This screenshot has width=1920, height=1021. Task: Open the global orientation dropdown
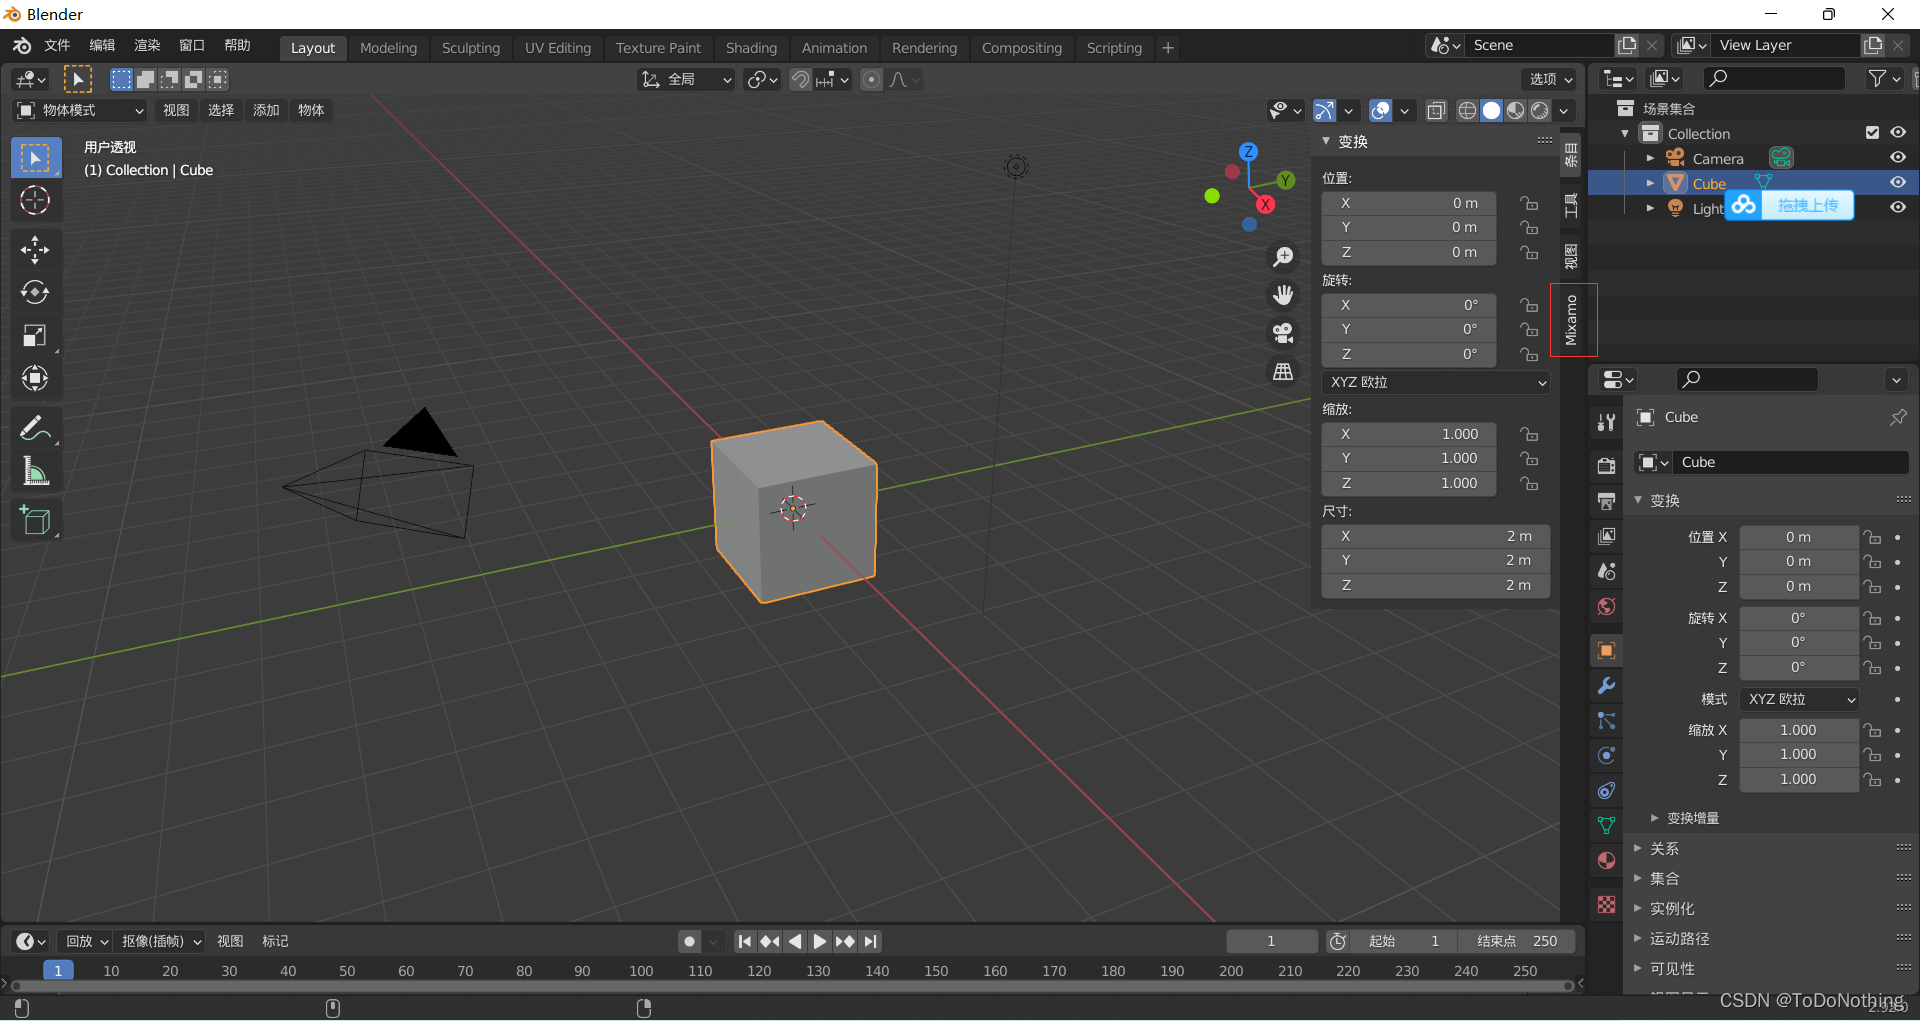click(x=686, y=80)
